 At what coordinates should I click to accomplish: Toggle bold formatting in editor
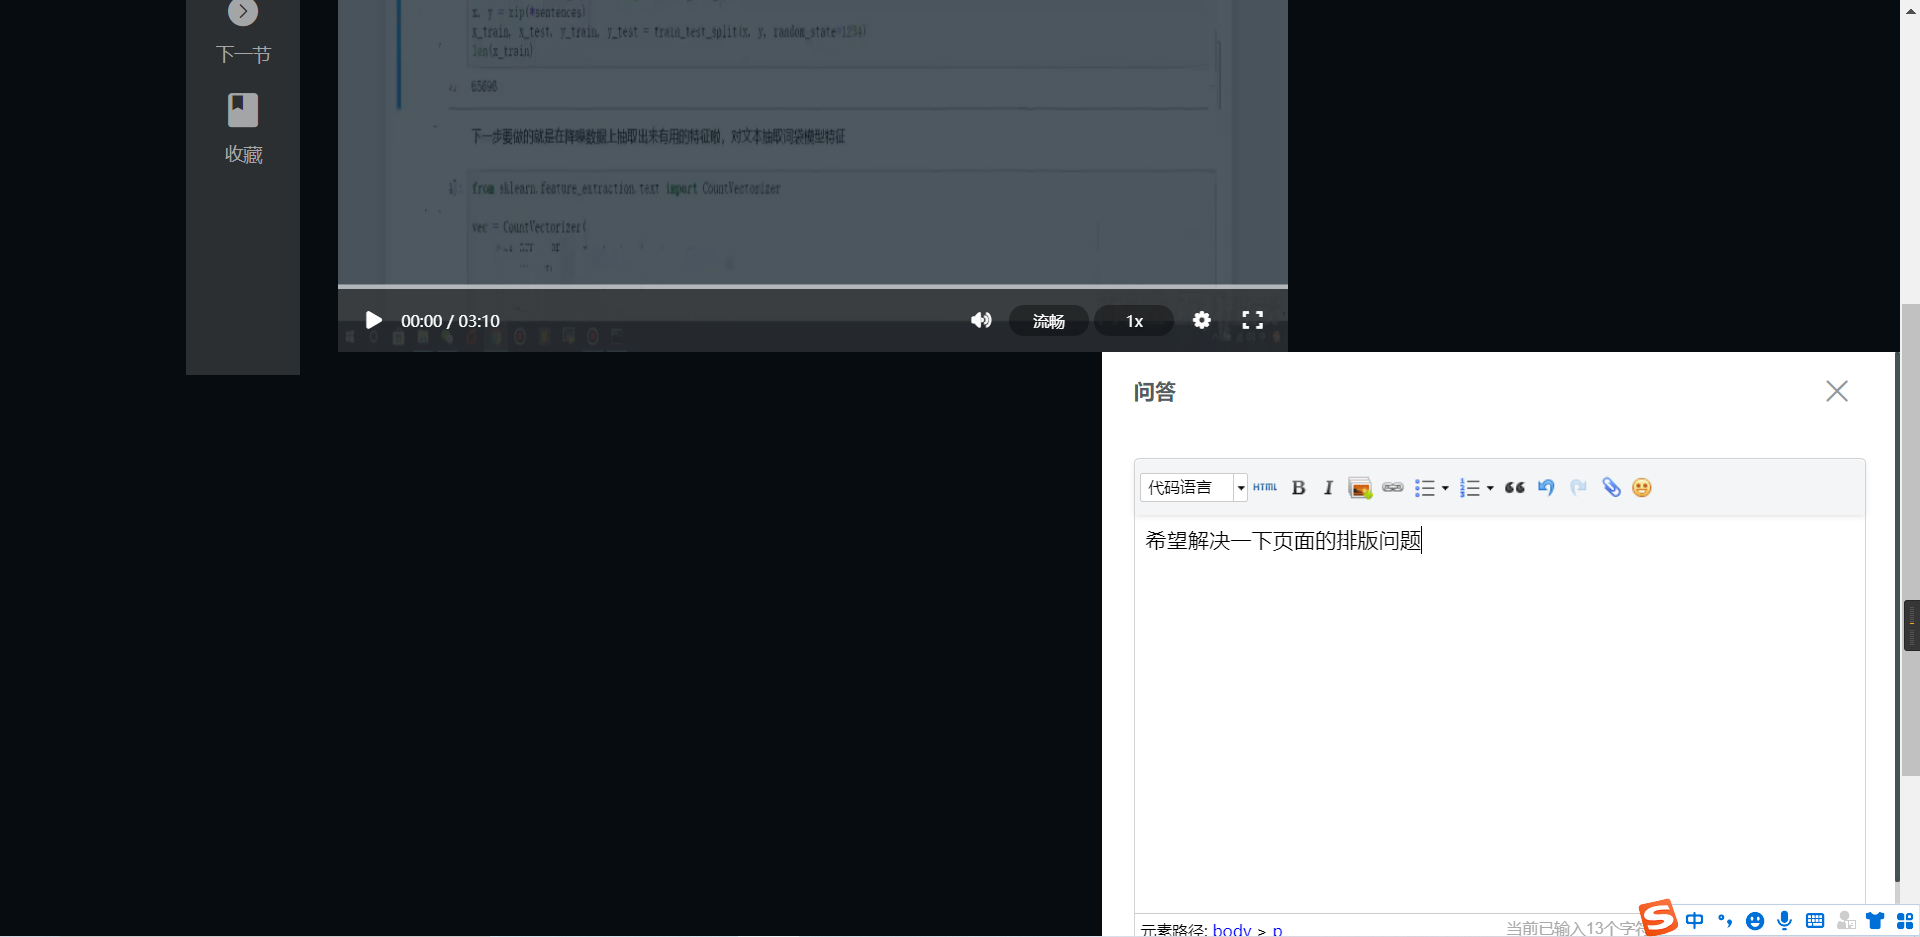pos(1298,487)
